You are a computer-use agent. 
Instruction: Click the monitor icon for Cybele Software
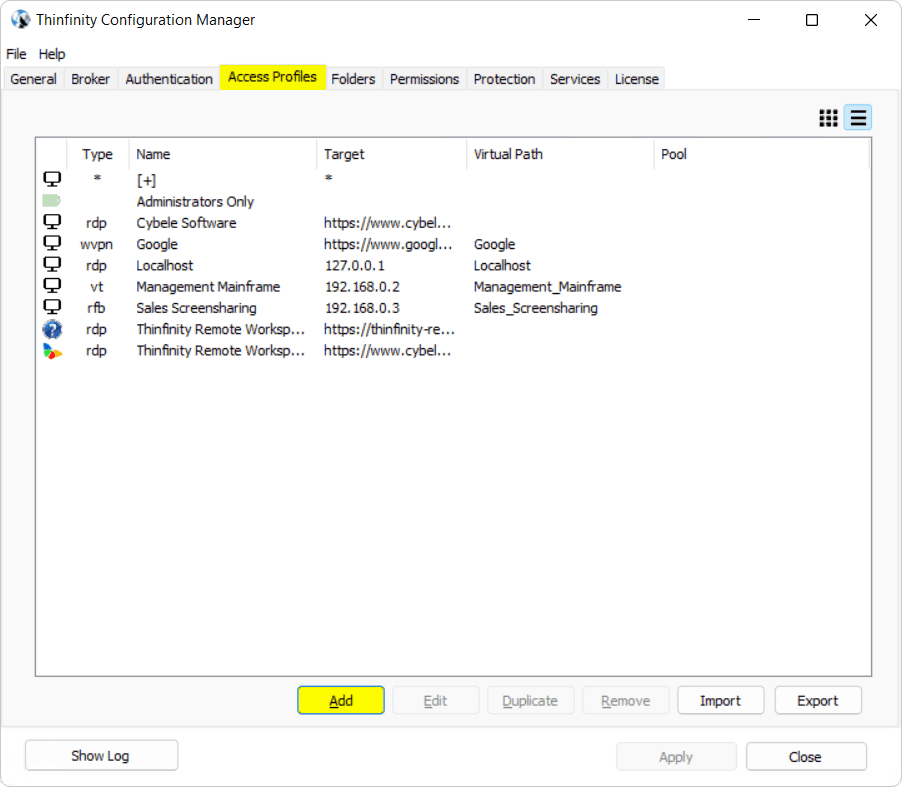click(x=52, y=222)
